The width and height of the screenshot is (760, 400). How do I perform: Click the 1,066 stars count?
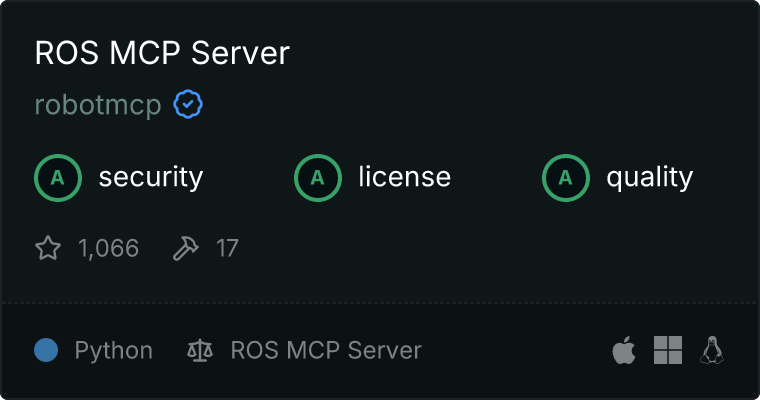click(108, 248)
